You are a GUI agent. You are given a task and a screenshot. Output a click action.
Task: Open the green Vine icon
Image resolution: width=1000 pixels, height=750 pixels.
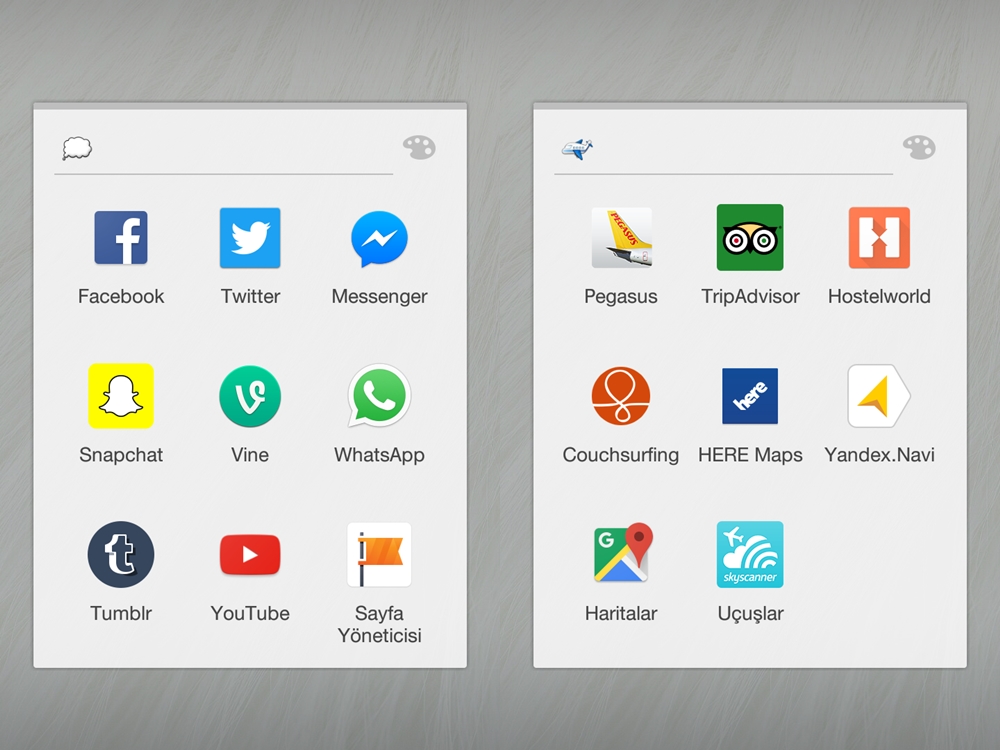click(250, 396)
